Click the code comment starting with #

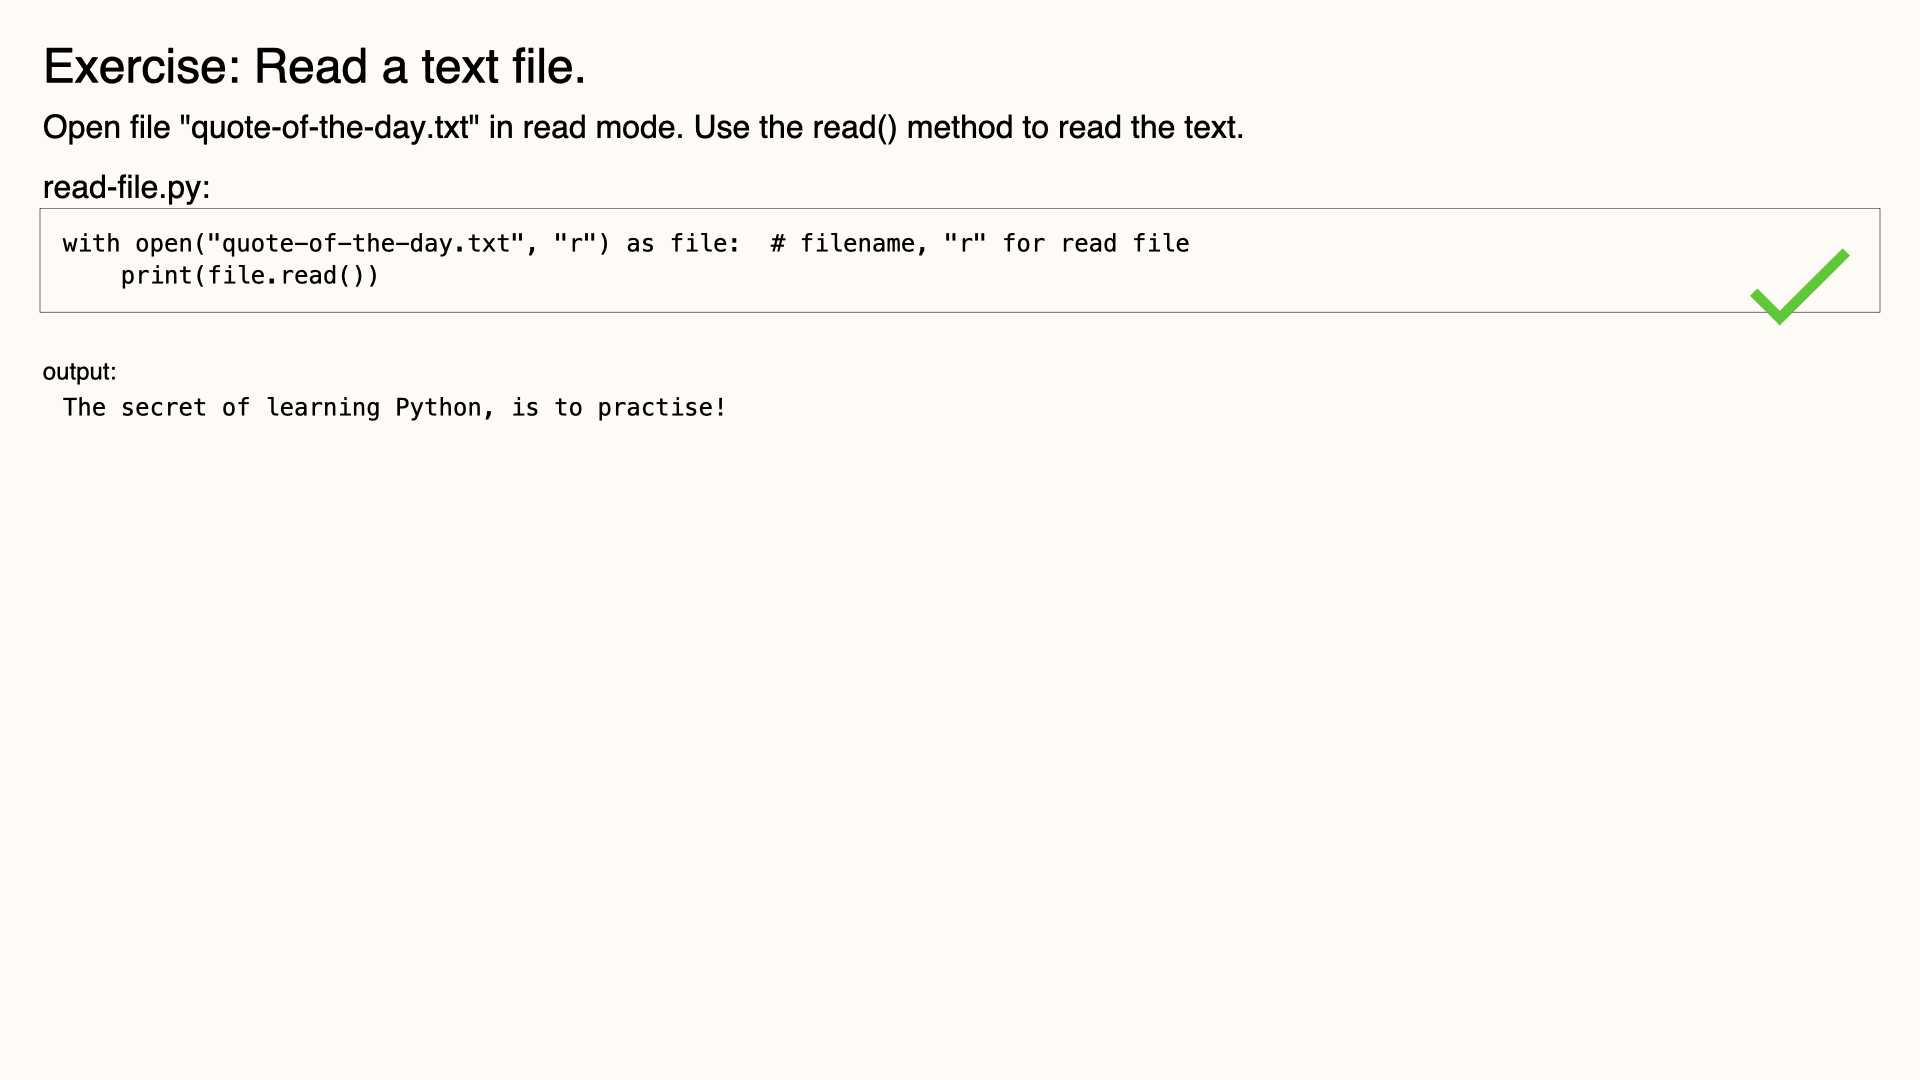[979, 243]
